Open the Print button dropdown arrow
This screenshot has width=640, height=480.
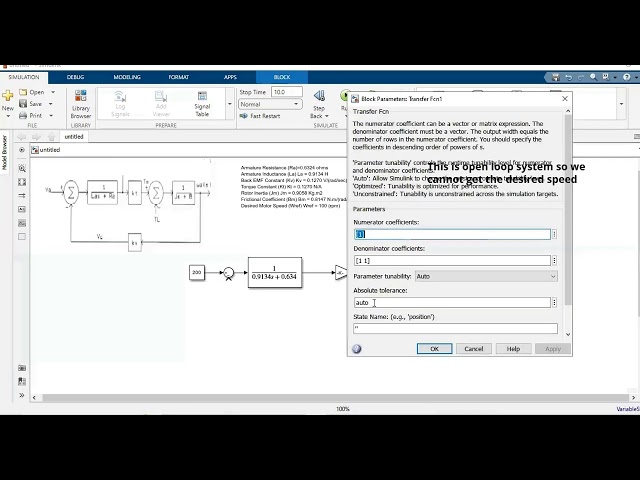pos(51,116)
